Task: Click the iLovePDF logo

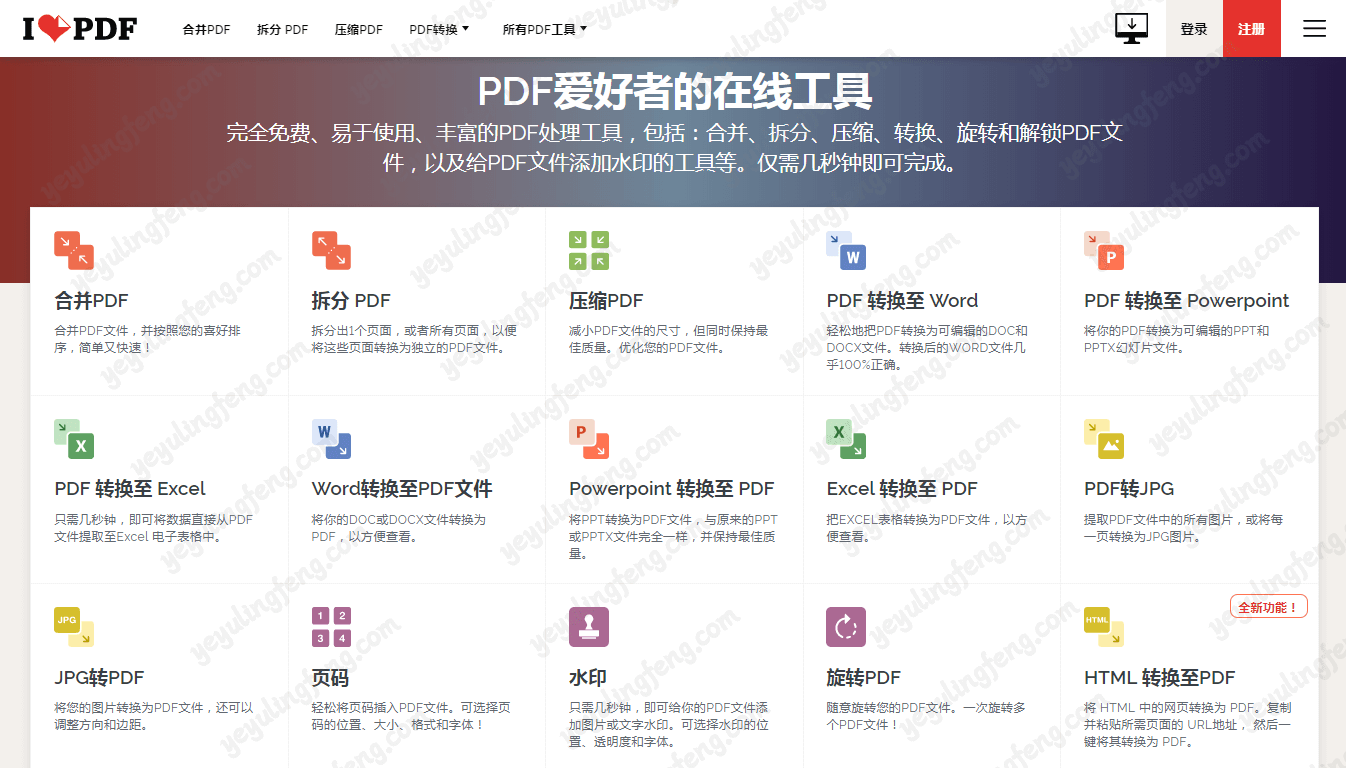Action: pos(80,28)
